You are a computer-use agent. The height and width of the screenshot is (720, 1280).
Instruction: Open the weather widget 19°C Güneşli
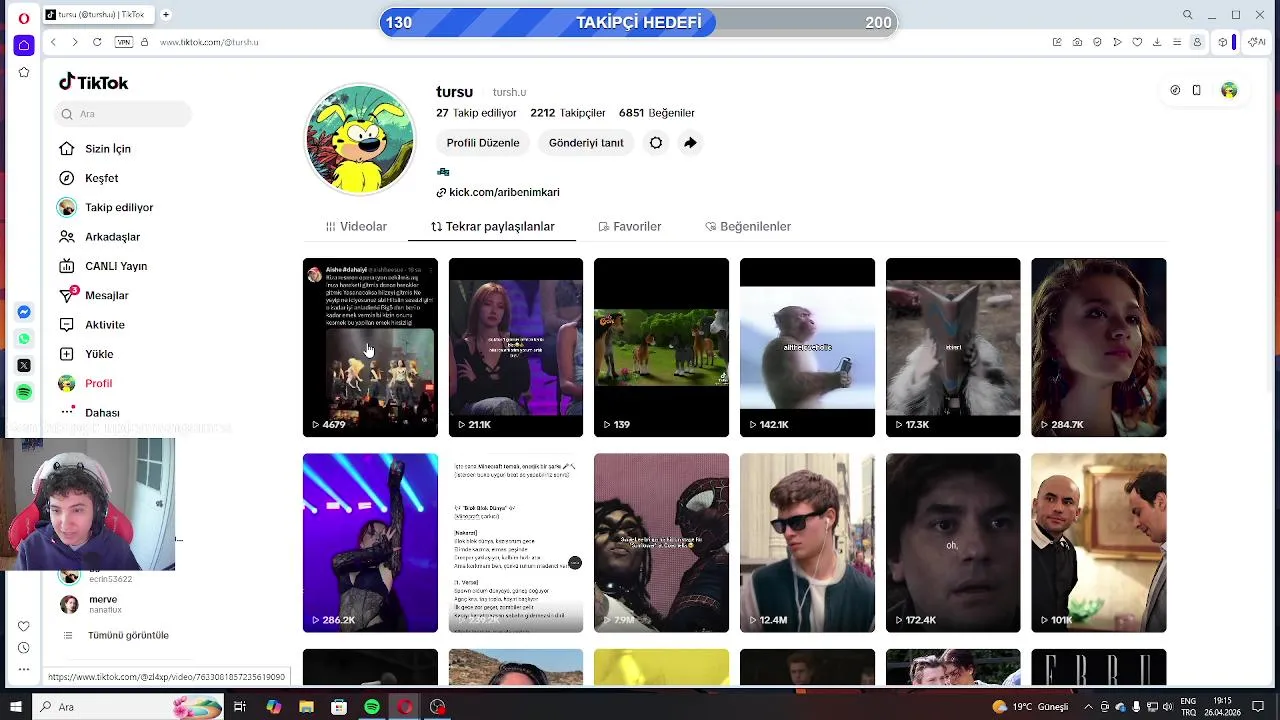click(x=1029, y=707)
